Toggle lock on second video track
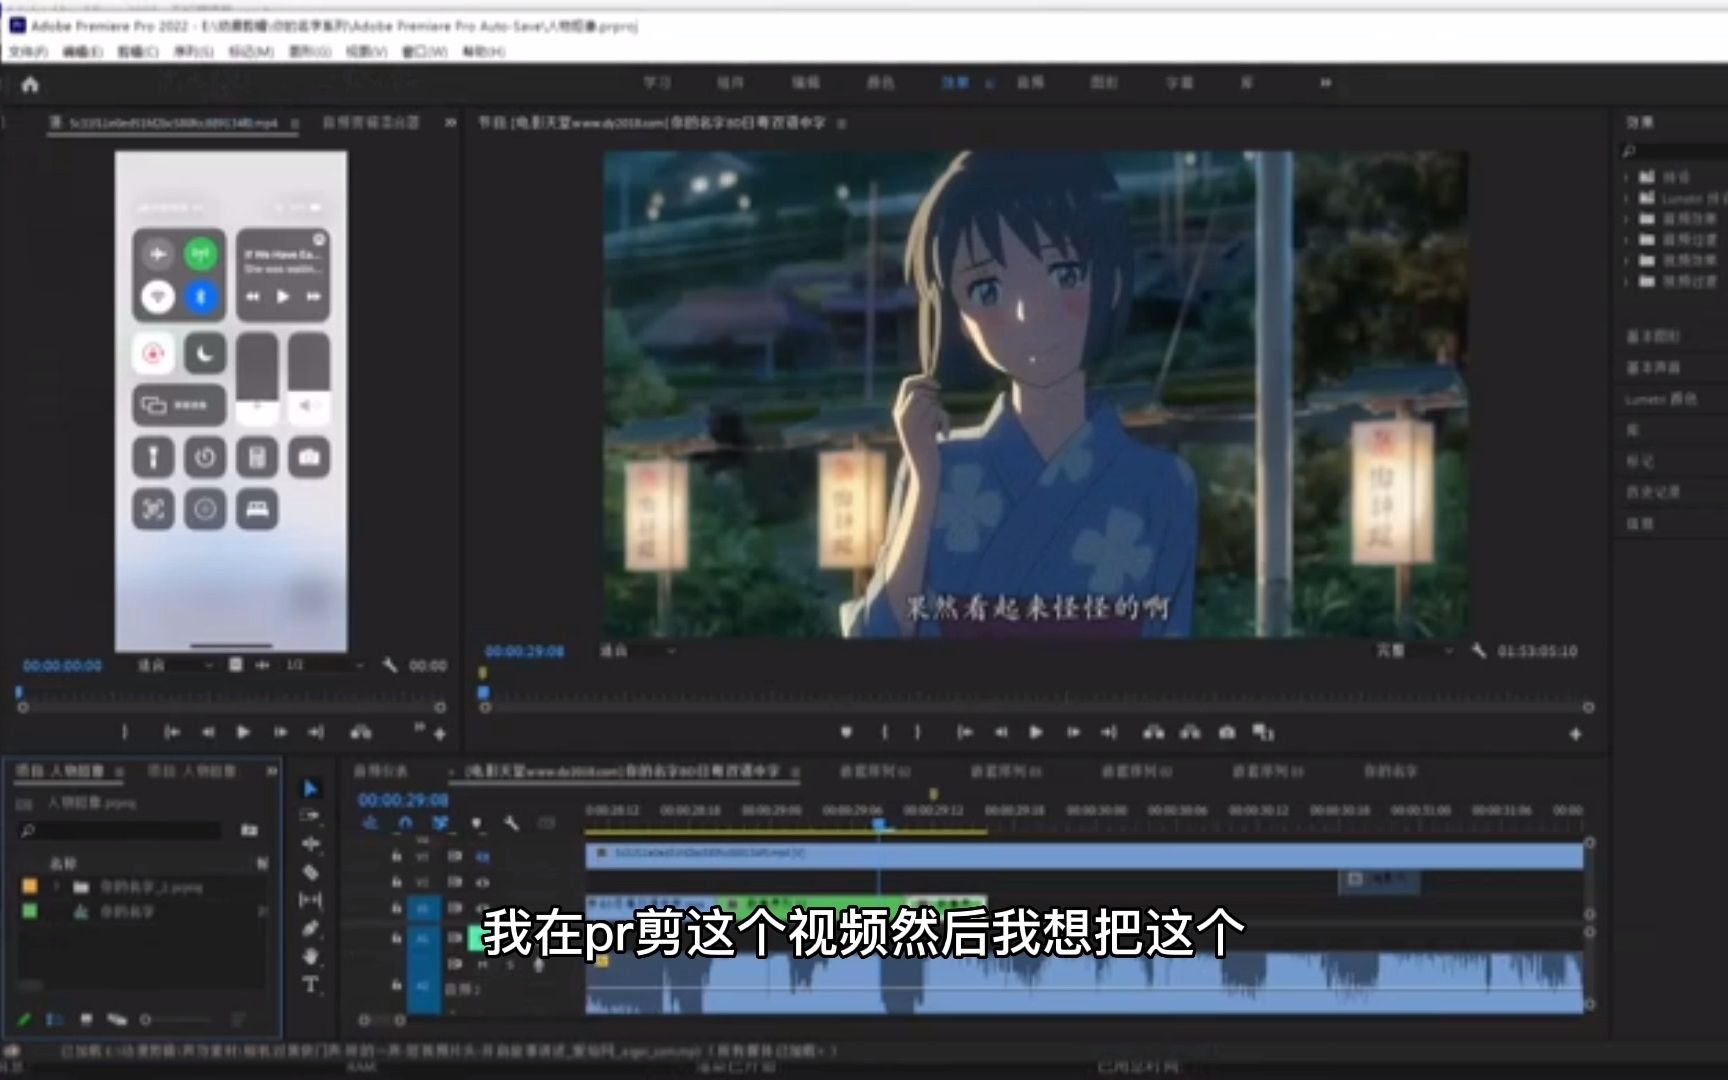The width and height of the screenshot is (1728, 1080). coord(397,883)
